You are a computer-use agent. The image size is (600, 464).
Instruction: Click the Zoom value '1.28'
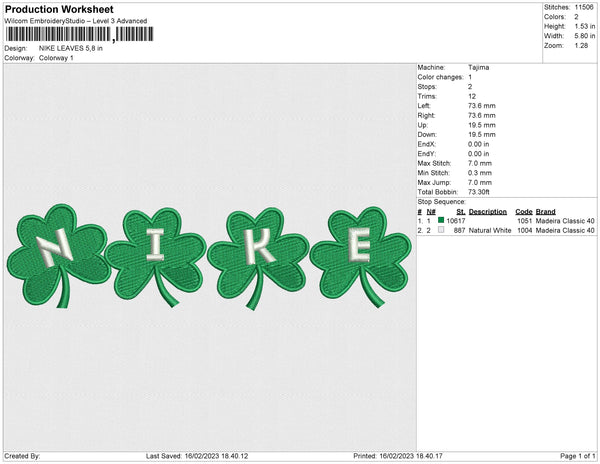pos(581,46)
